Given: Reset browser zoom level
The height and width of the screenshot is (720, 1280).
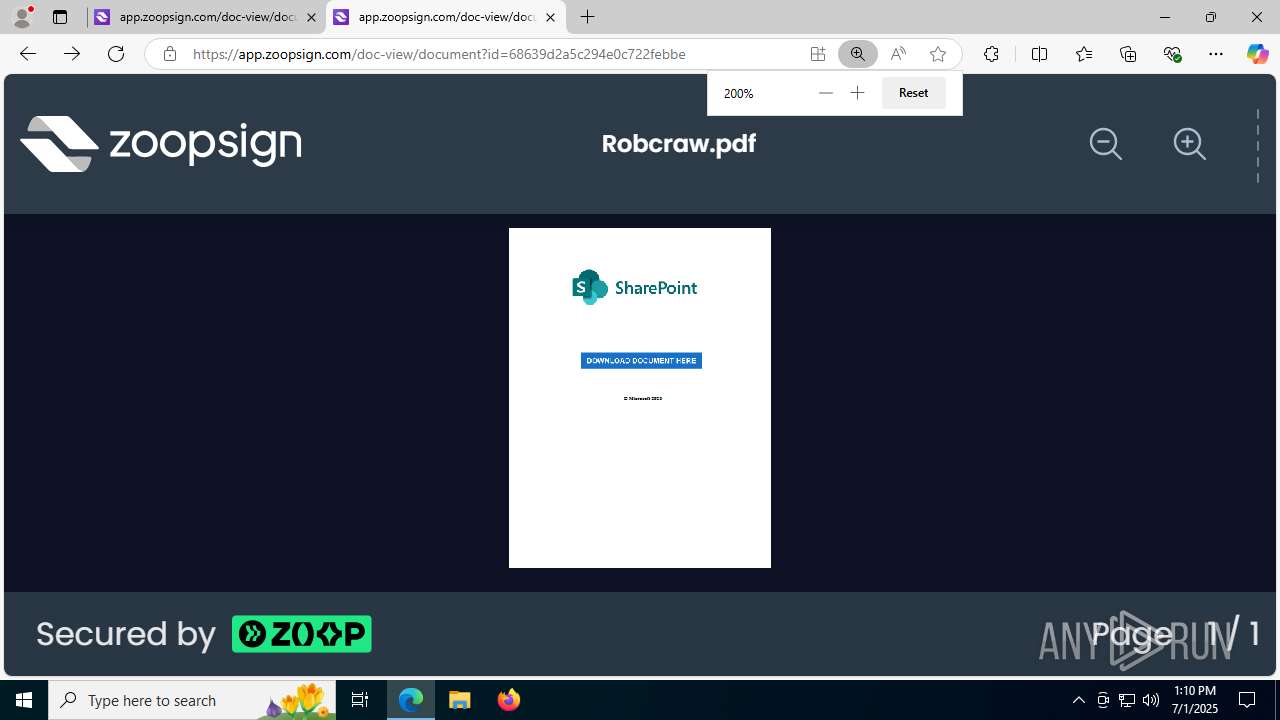Looking at the screenshot, I should (913, 93).
